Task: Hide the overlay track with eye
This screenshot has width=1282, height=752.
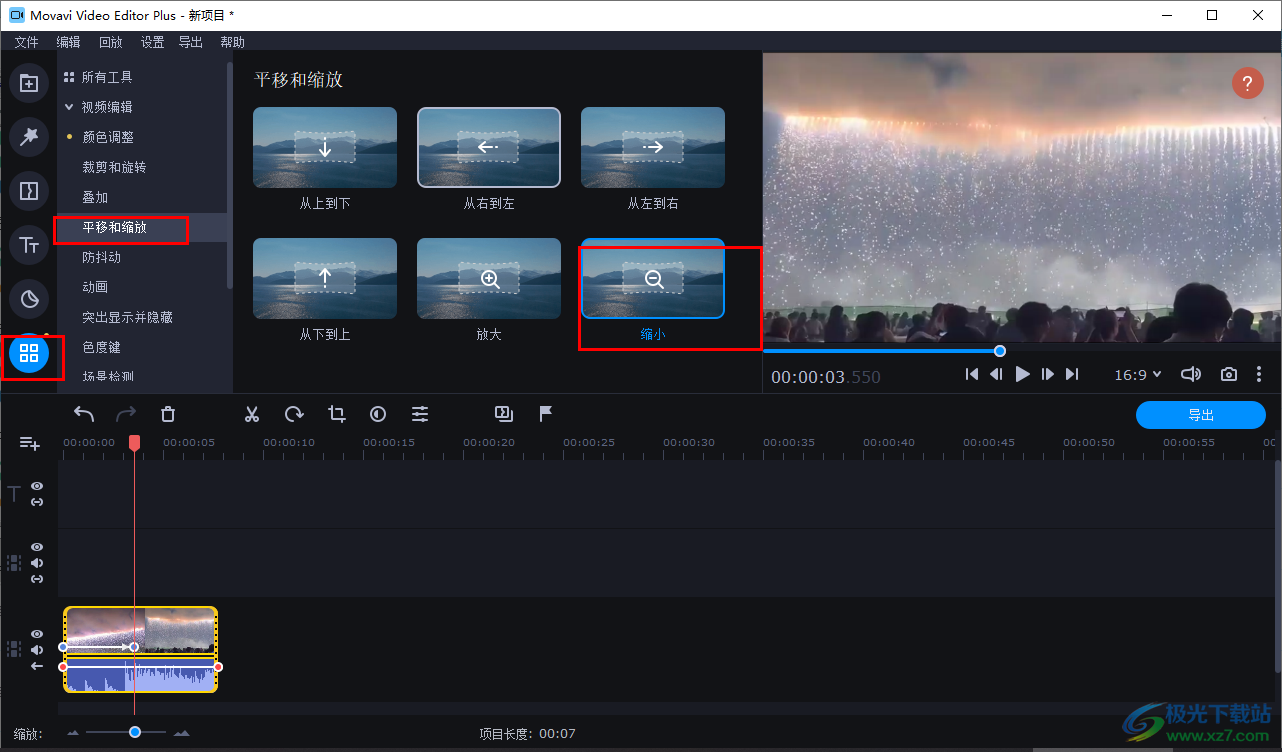Action: [x=37, y=547]
